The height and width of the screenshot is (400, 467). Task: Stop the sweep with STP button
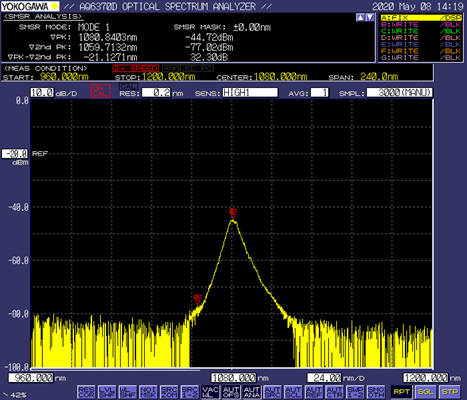(x=450, y=392)
